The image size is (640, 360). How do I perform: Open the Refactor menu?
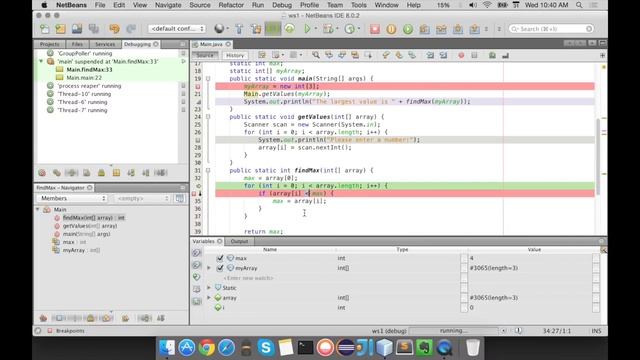click(231, 5)
